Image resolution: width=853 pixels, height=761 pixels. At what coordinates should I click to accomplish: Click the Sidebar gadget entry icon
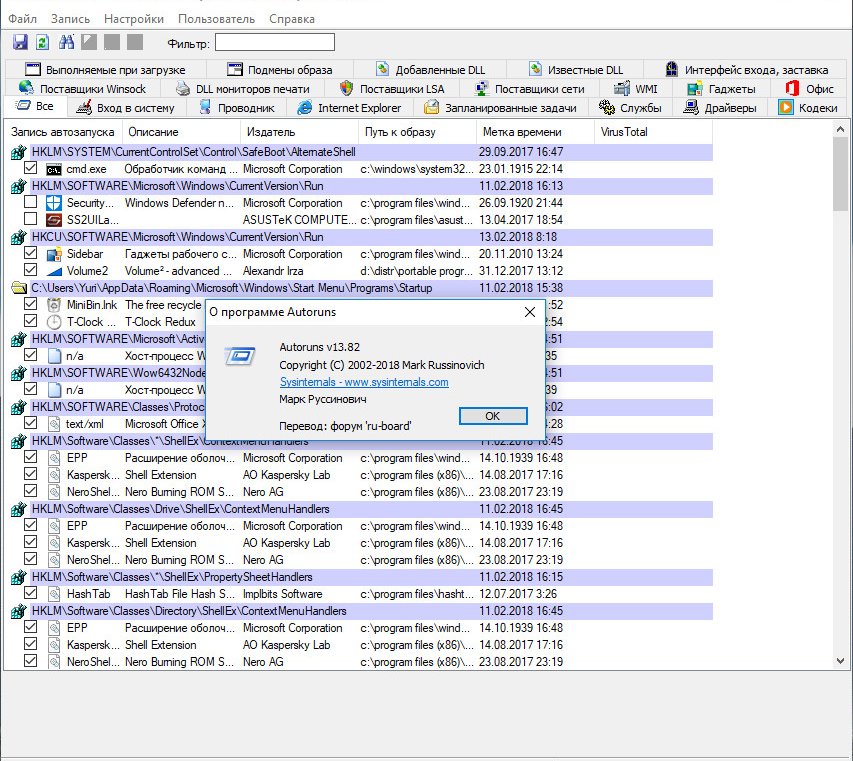53,254
